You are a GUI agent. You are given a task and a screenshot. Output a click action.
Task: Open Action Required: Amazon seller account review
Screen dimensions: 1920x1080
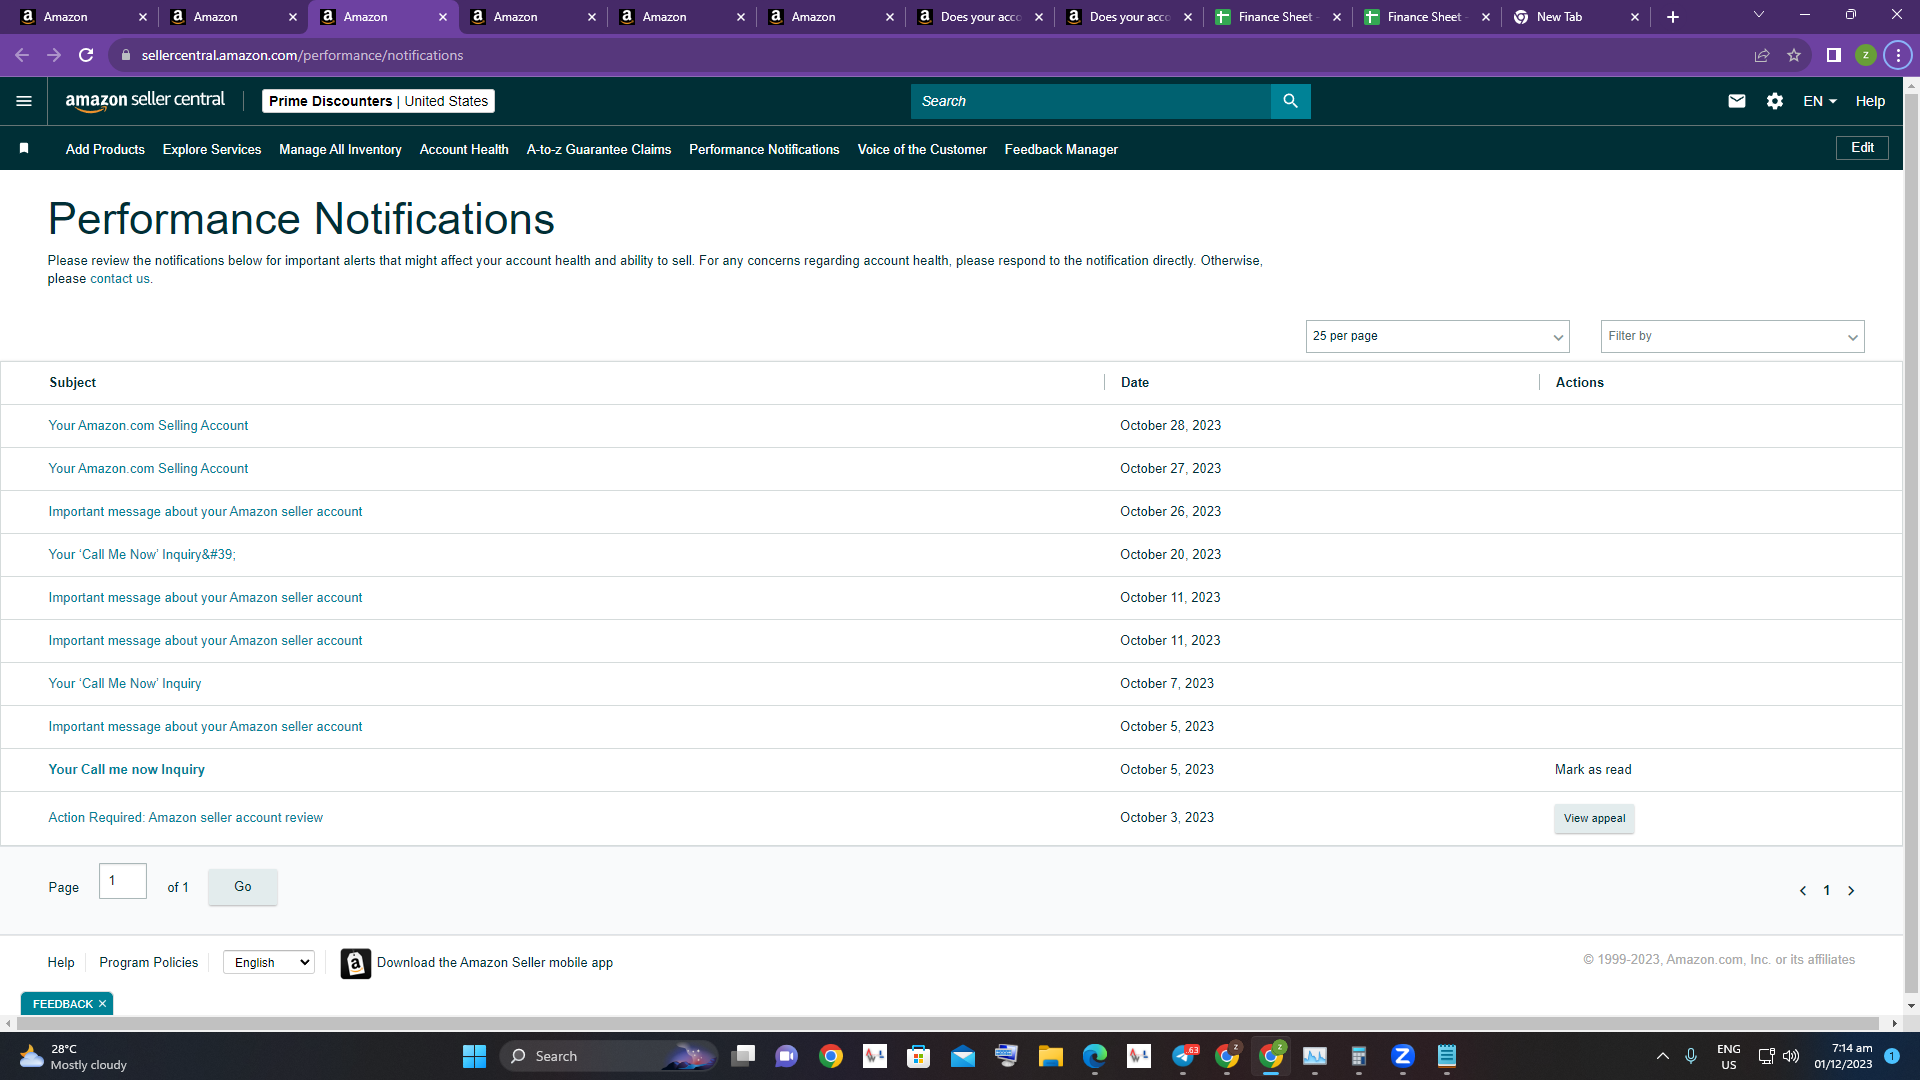click(x=185, y=817)
